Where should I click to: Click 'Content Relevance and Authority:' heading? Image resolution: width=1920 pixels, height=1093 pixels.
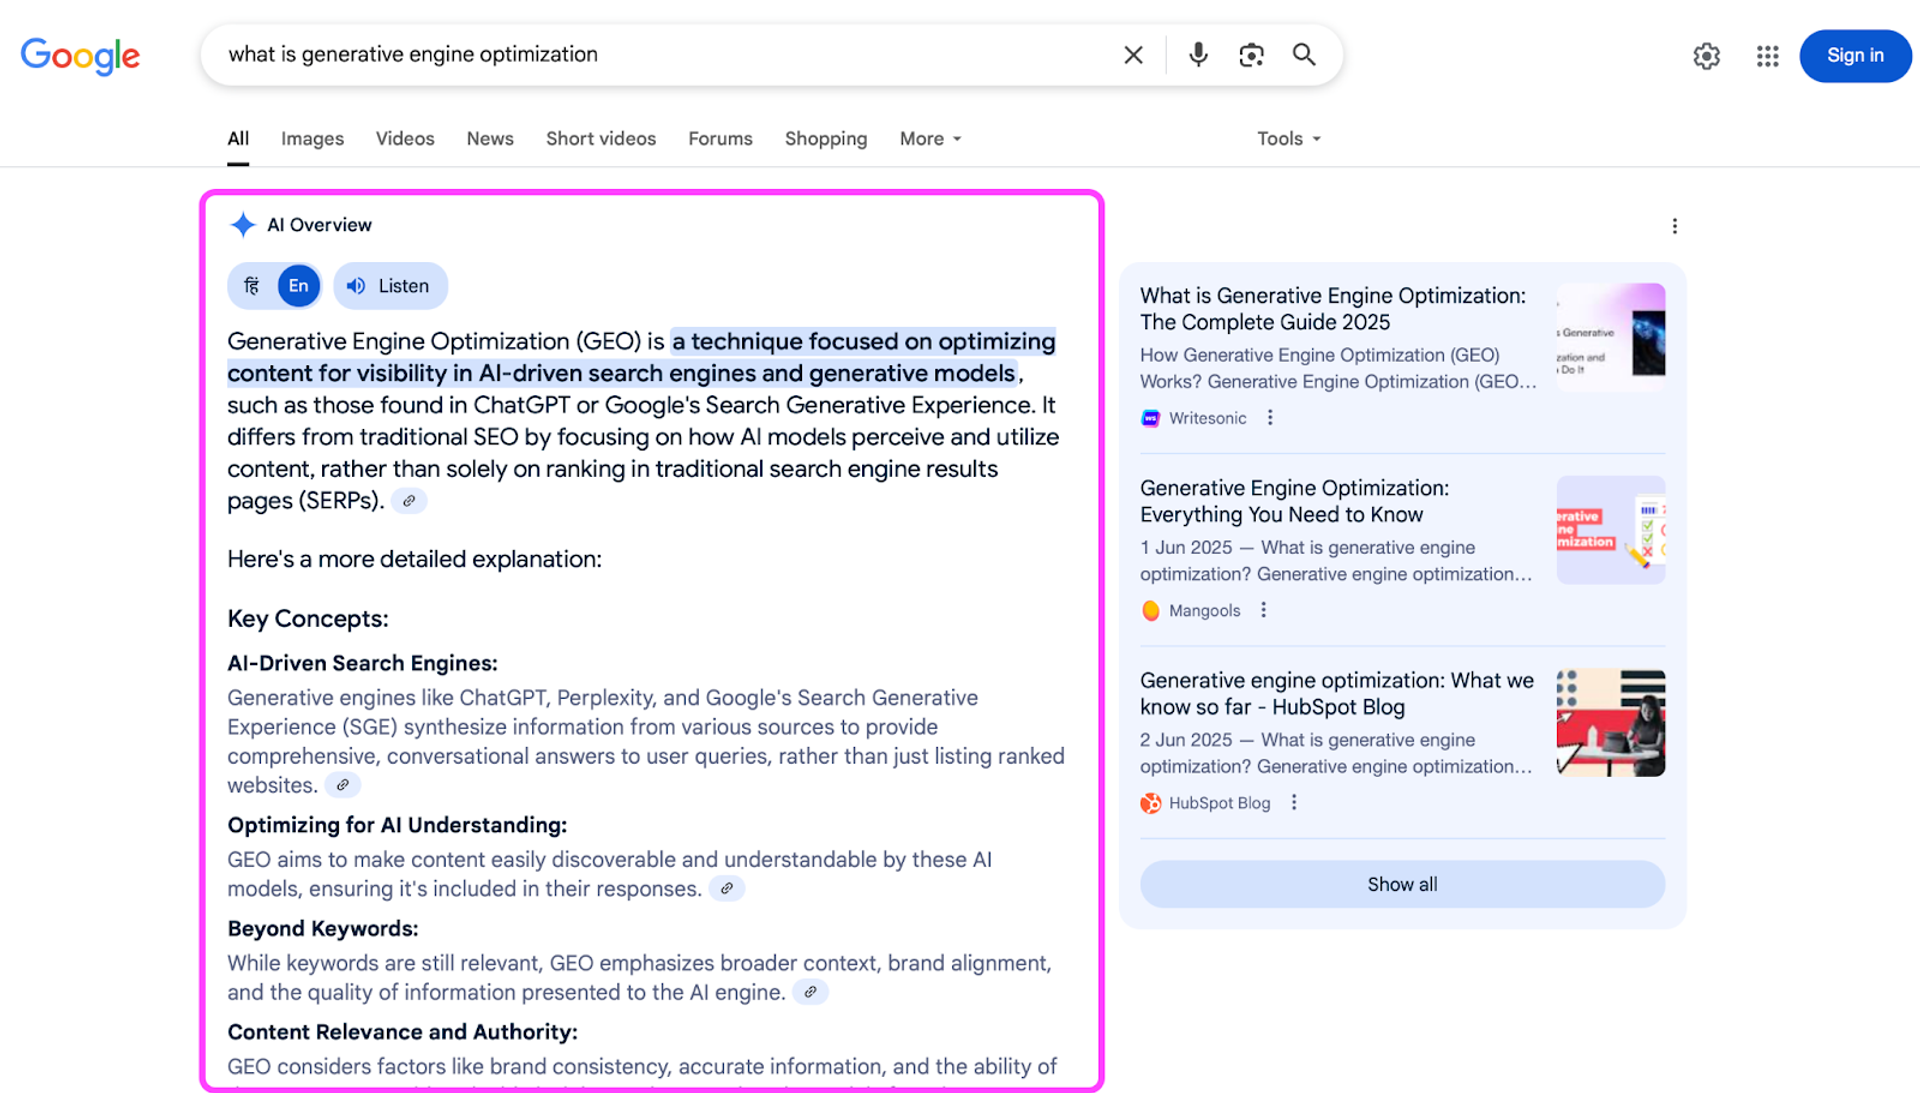tap(402, 1032)
